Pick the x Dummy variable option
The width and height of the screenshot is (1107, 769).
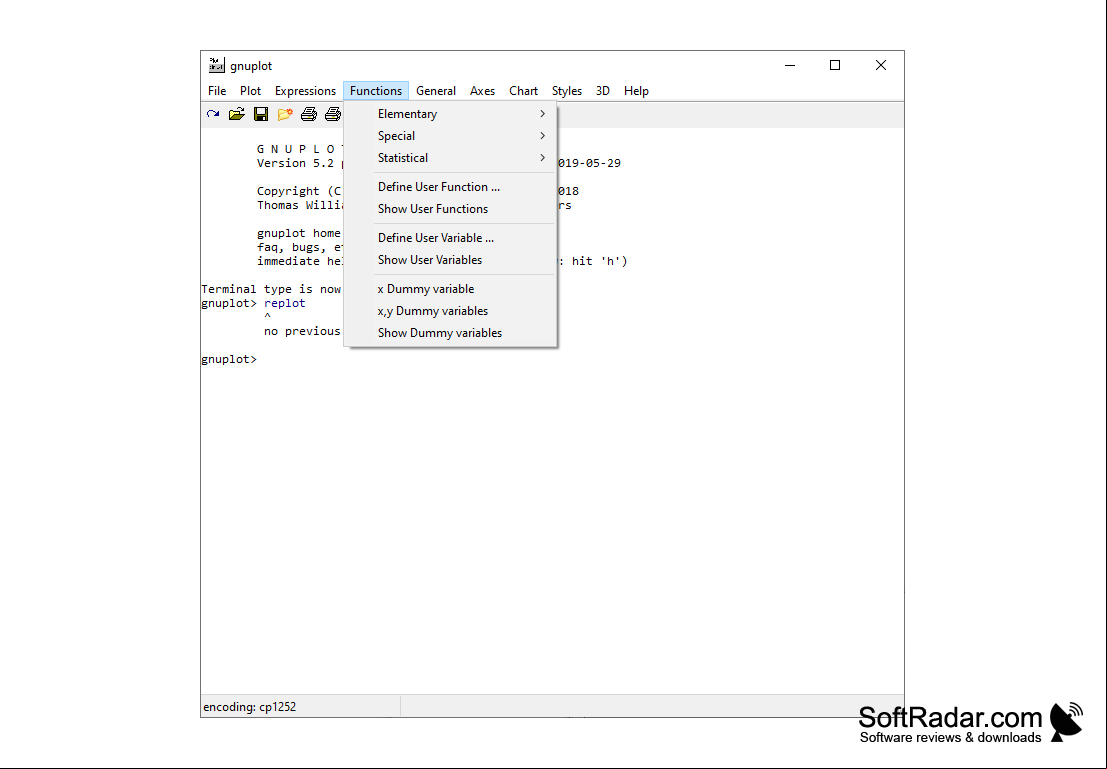(450, 289)
